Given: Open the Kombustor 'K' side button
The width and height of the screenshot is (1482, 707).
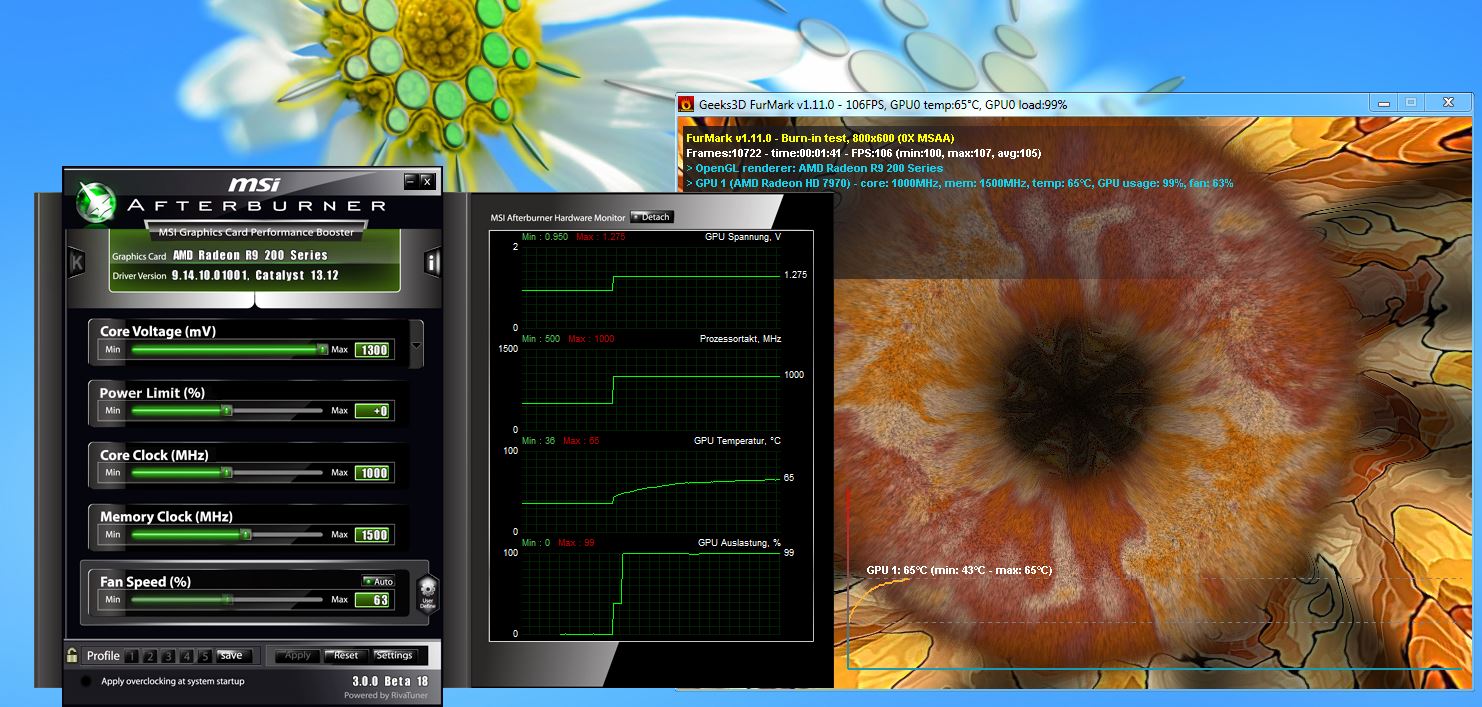Looking at the screenshot, I should [76, 262].
